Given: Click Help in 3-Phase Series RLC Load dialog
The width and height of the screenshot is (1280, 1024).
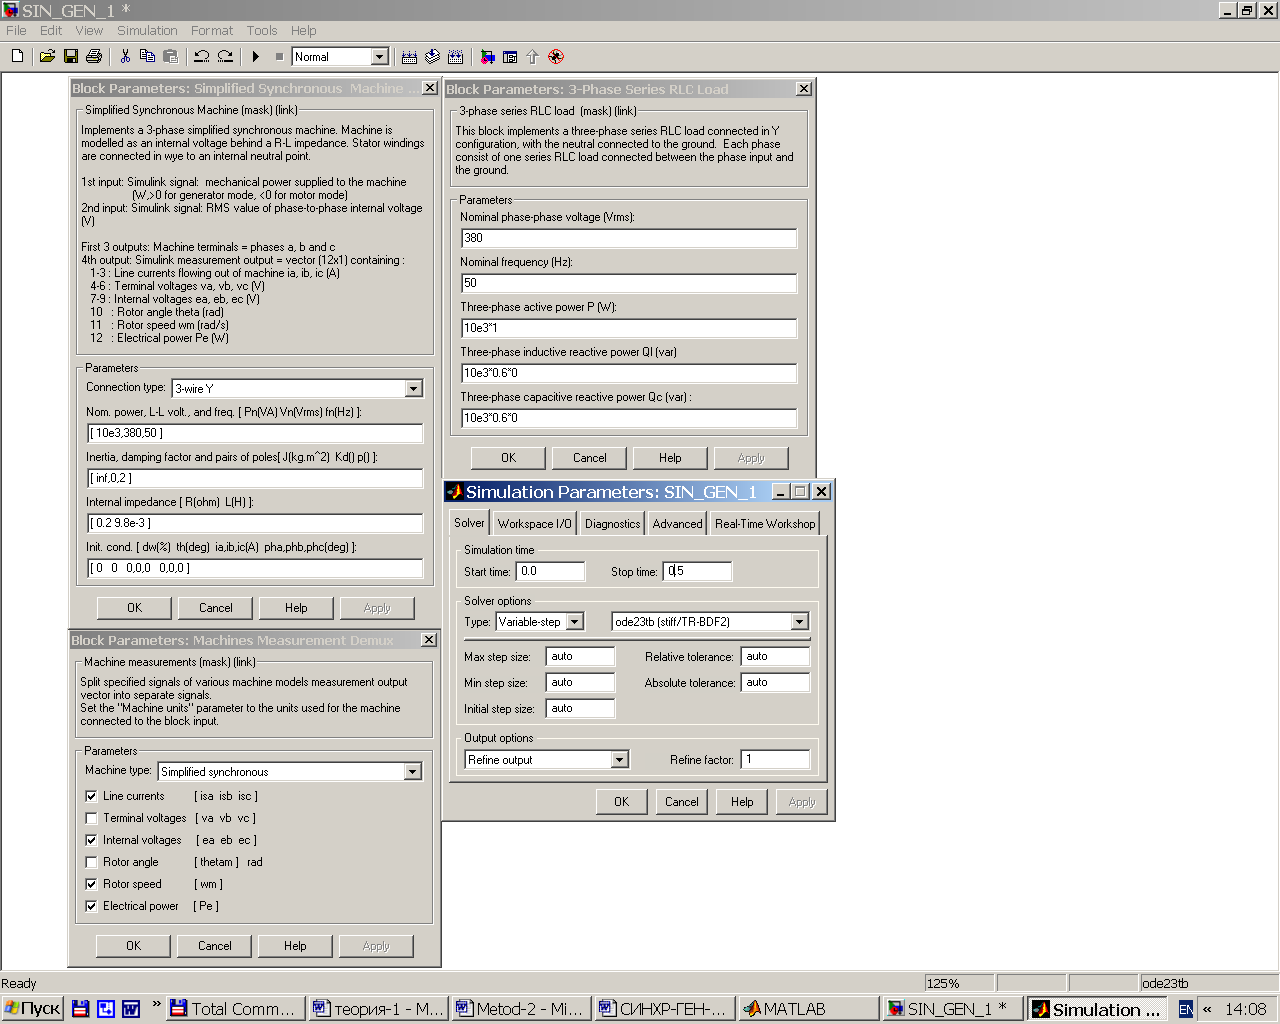Looking at the screenshot, I should pyautogui.click(x=670, y=458).
